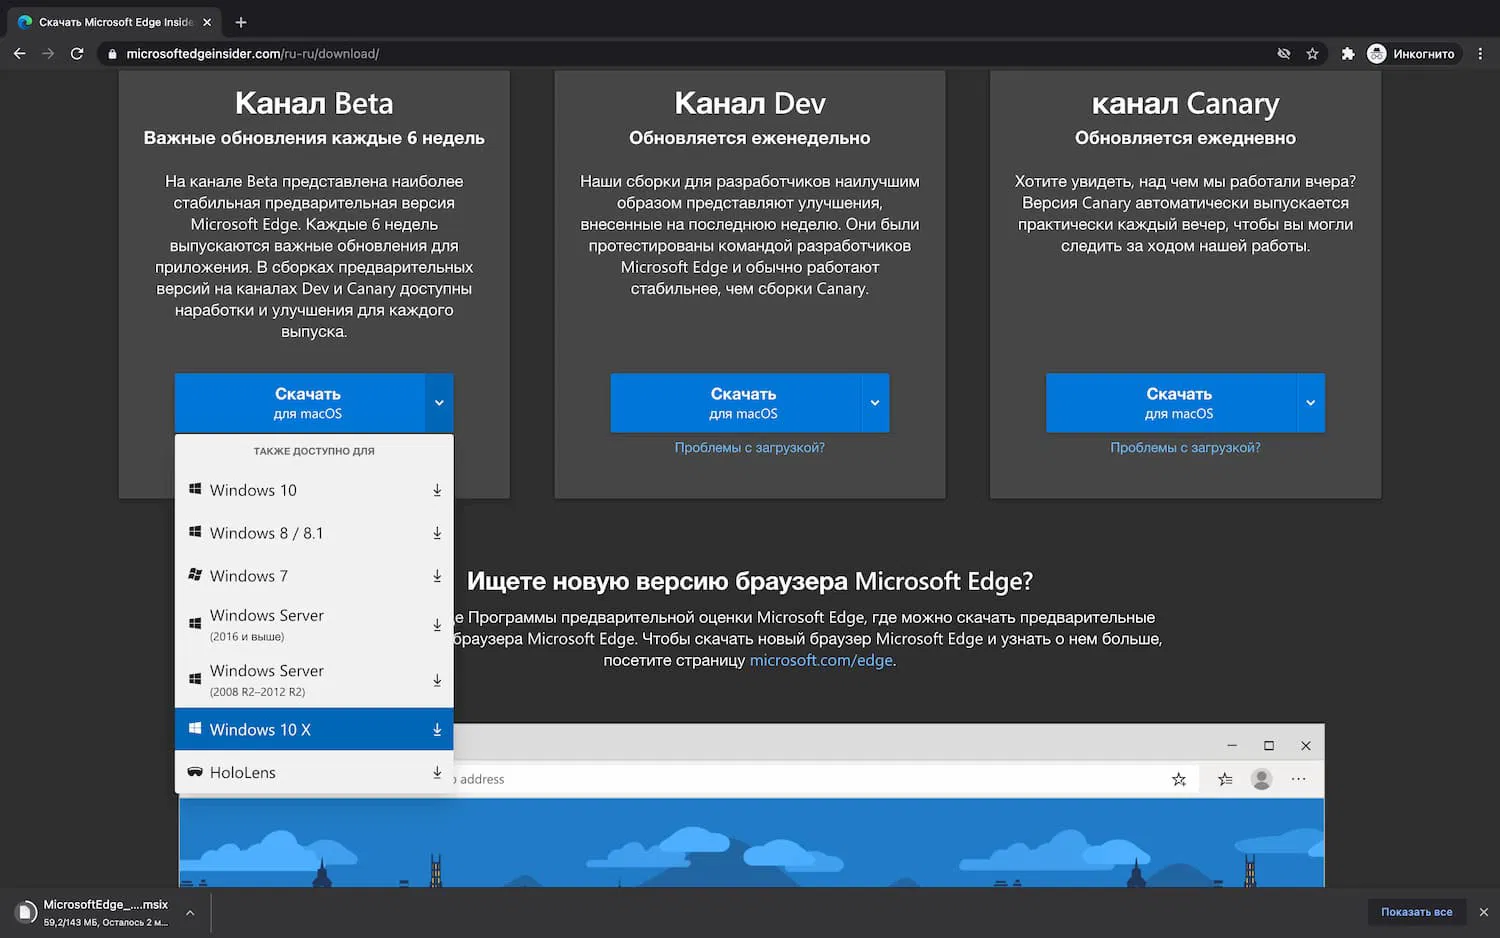Open the microsoft.com/edge link
This screenshot has height=938, width=1500.
tap(820, 660)
